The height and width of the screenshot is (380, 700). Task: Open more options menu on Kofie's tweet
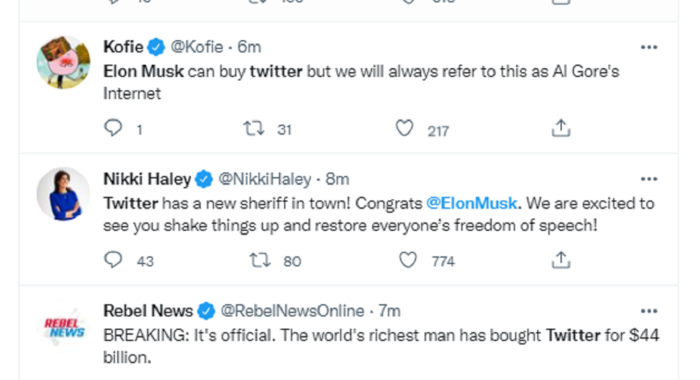649,47
